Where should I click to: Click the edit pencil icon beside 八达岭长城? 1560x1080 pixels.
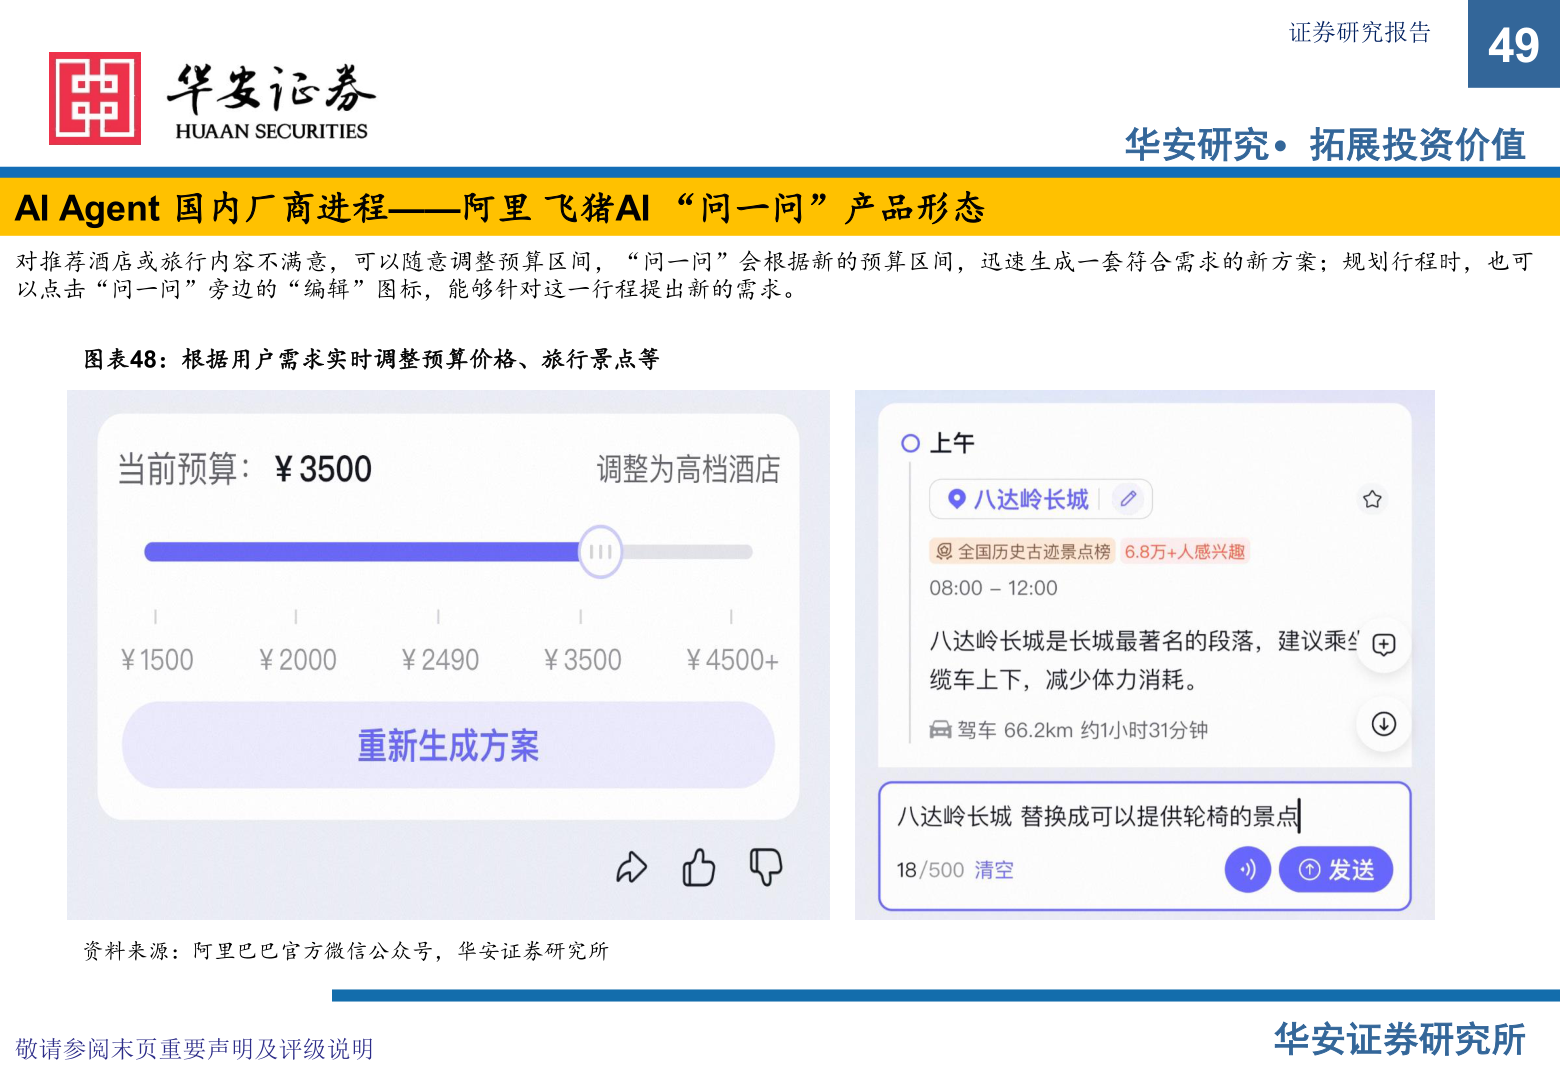point(1128,498)
